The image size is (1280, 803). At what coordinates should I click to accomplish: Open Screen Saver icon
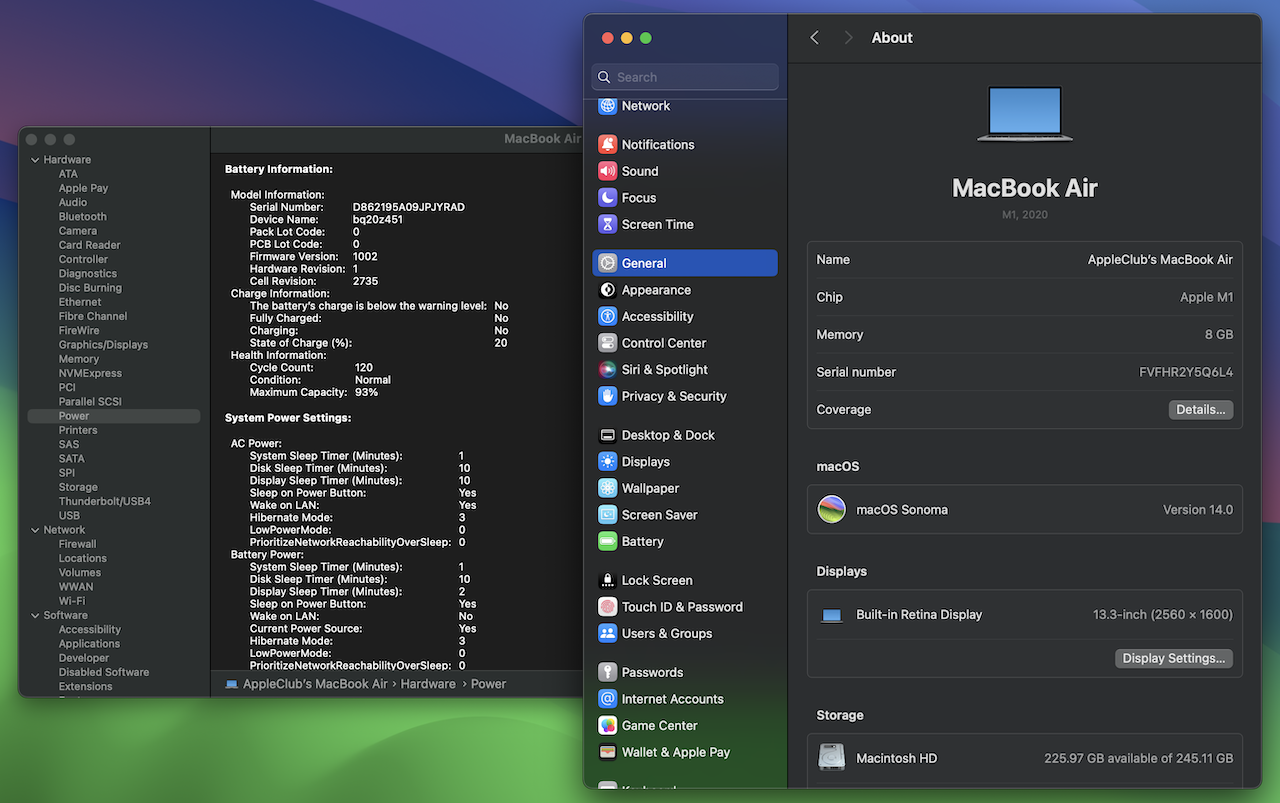tap(607, 515)
